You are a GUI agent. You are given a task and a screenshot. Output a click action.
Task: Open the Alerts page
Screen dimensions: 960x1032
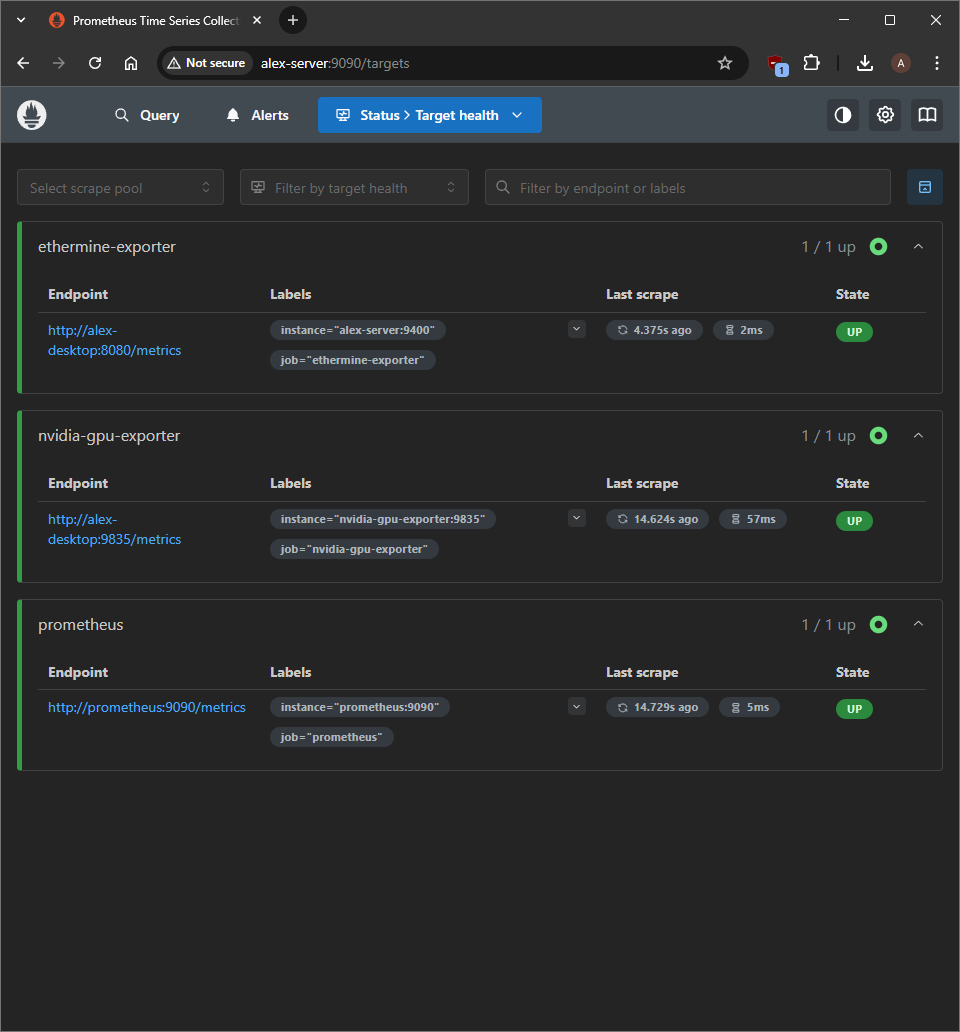(x=257, y=115)
